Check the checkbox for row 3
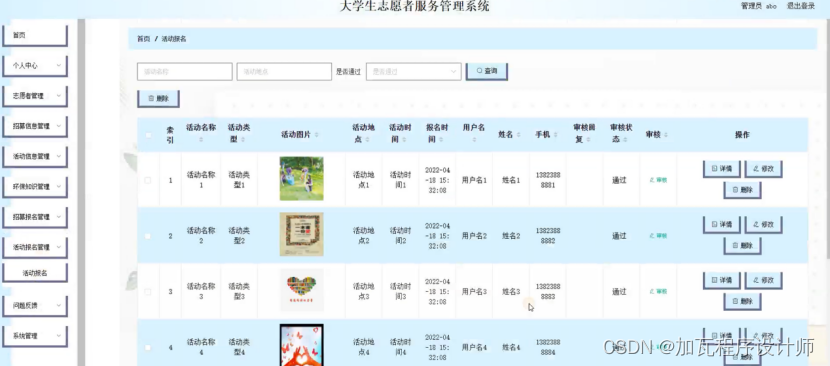Image resolution: width=830 pixels, height=366 pixels. click(148, 291)
